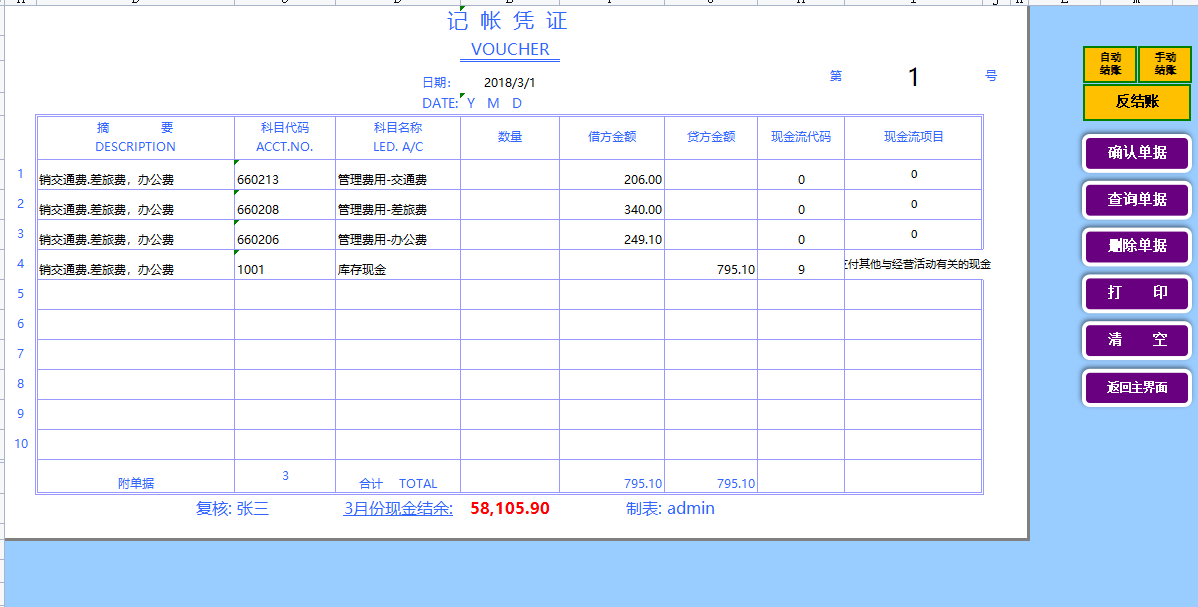This screenshot has width=1198, height=607.
Task: Select the 现金流代码 column header
Action: pyautogui.click(x=801, y=138)
